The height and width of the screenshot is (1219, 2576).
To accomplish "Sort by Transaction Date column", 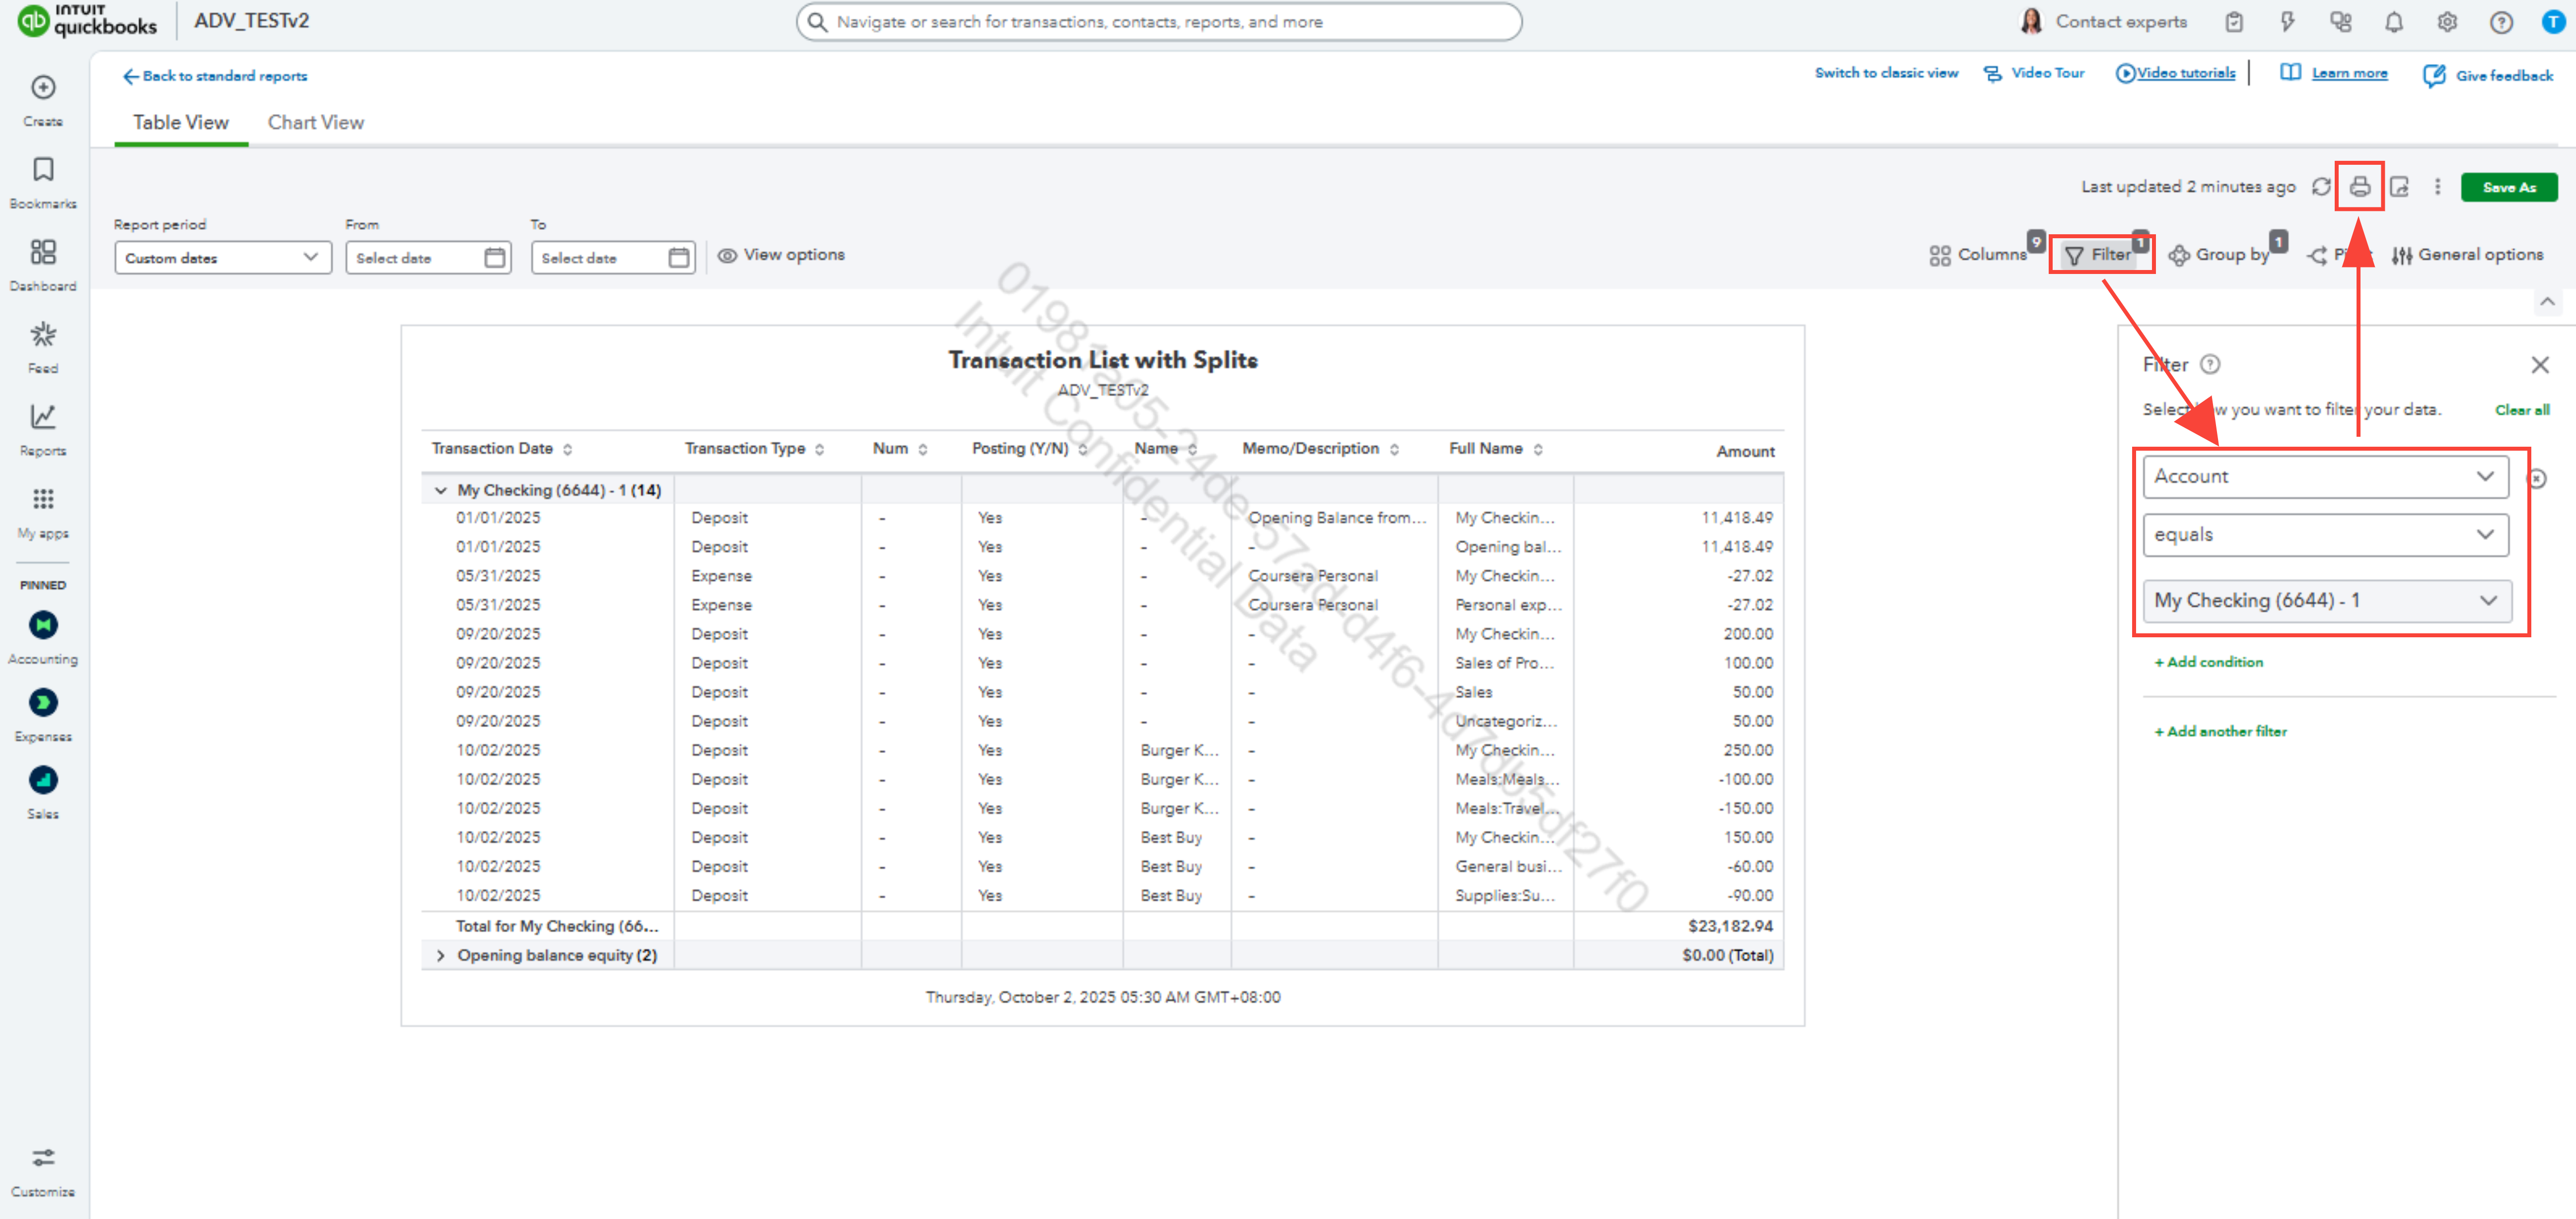I will [567, 449].
